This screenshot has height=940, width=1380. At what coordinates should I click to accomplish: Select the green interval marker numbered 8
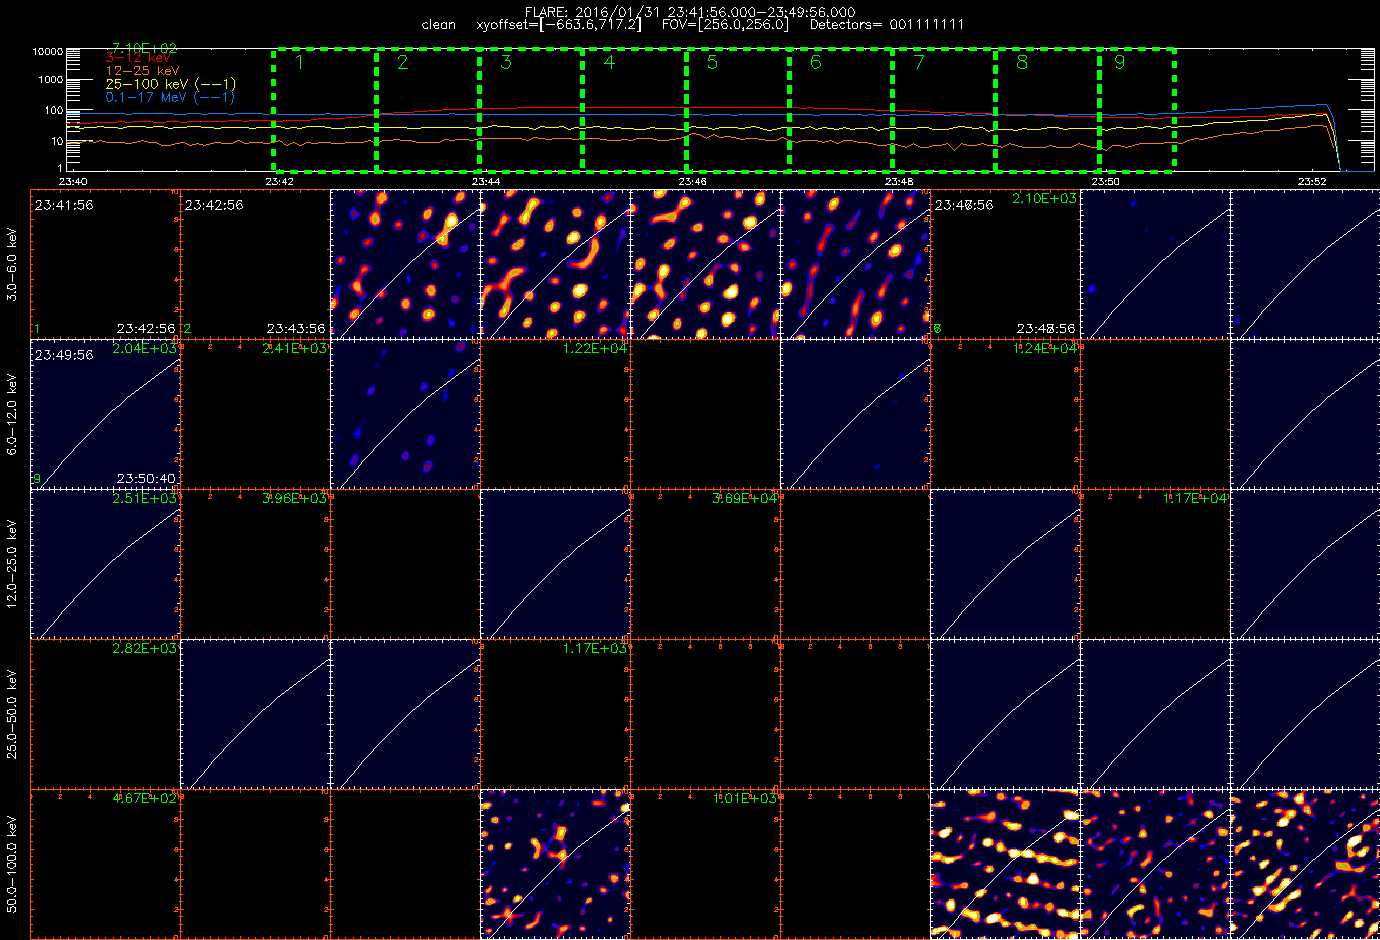click(x=1022, y=62)
